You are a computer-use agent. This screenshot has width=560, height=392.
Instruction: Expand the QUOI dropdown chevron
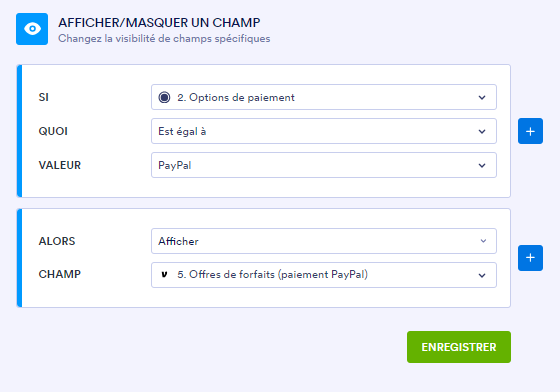pyautogui.click(x=482, y=131)
